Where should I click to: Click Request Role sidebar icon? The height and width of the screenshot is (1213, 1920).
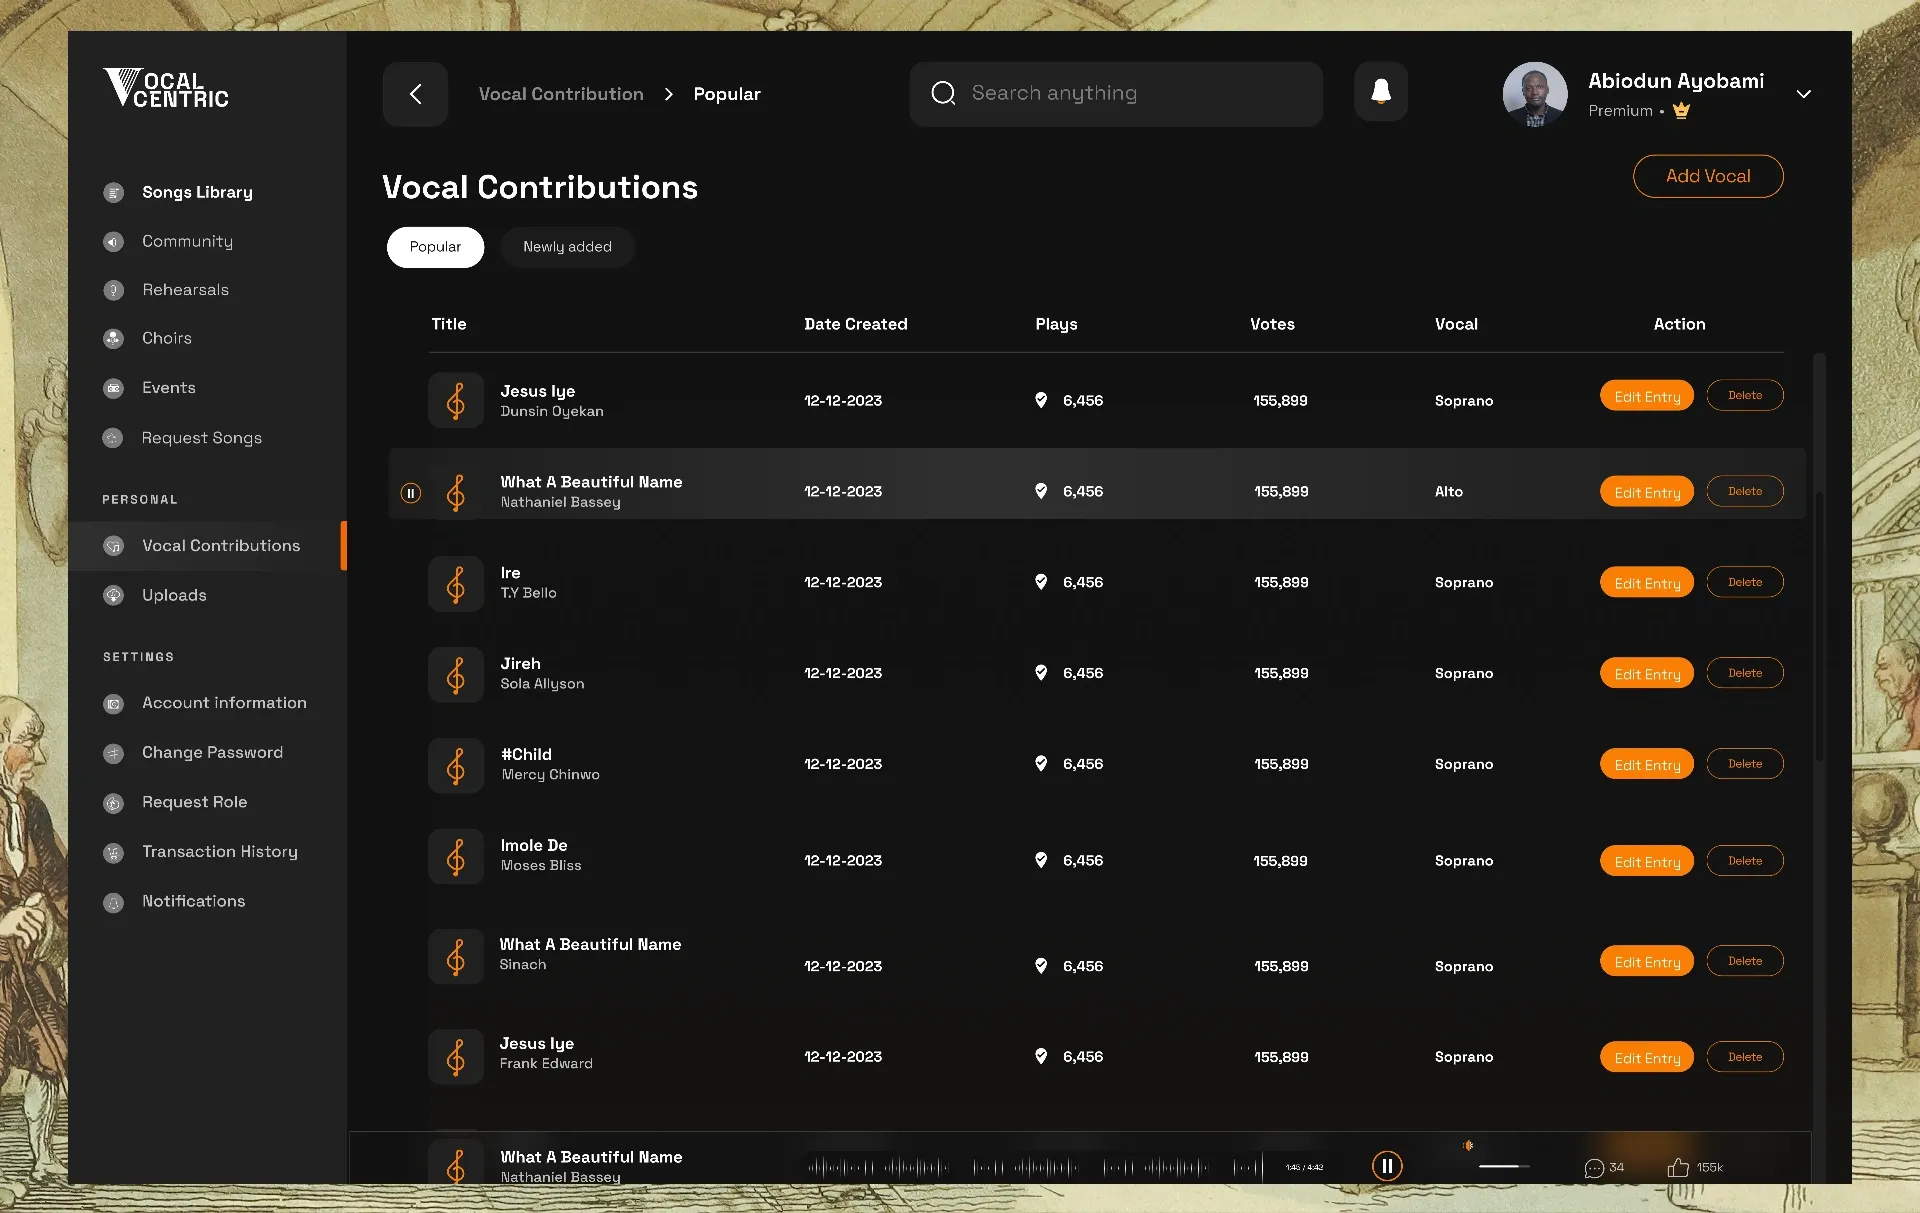pyautogui.click(x=114, y=802)
